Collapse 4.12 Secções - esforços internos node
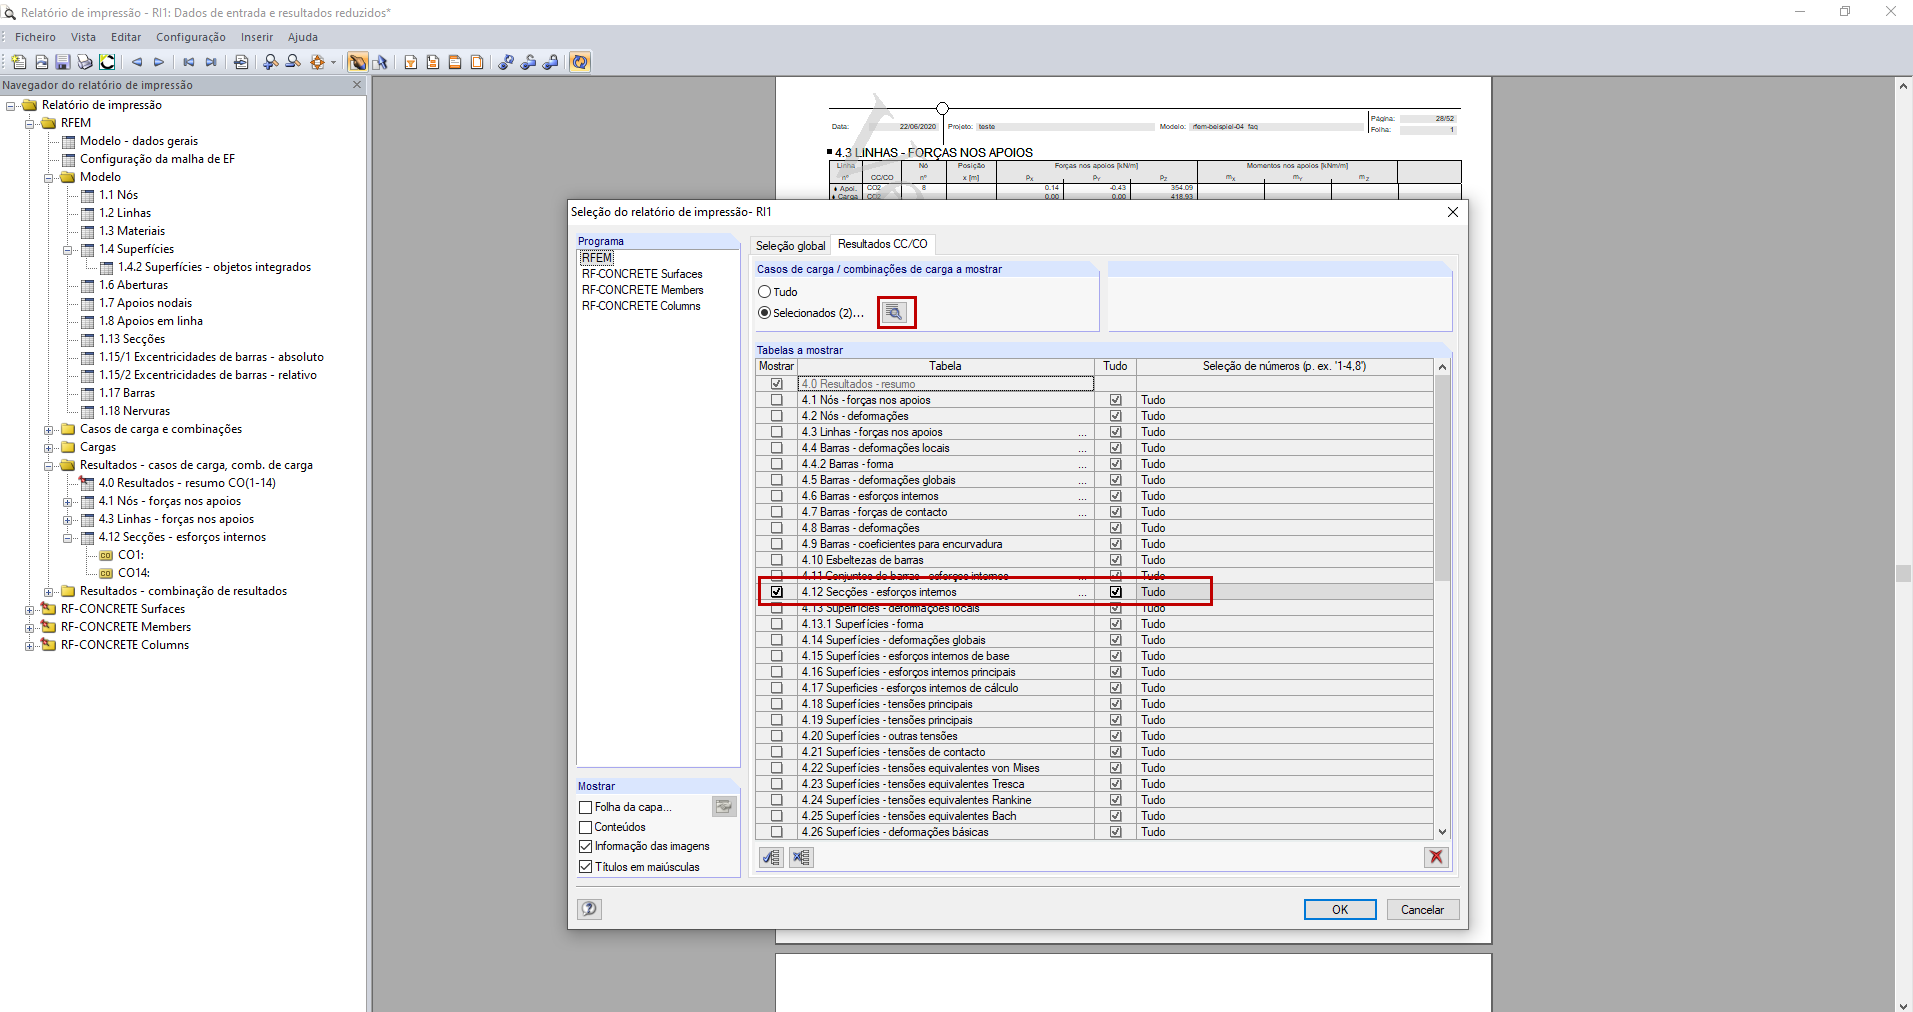Viewport: 1913px width, 1012px height. click(x=68, y=537)
